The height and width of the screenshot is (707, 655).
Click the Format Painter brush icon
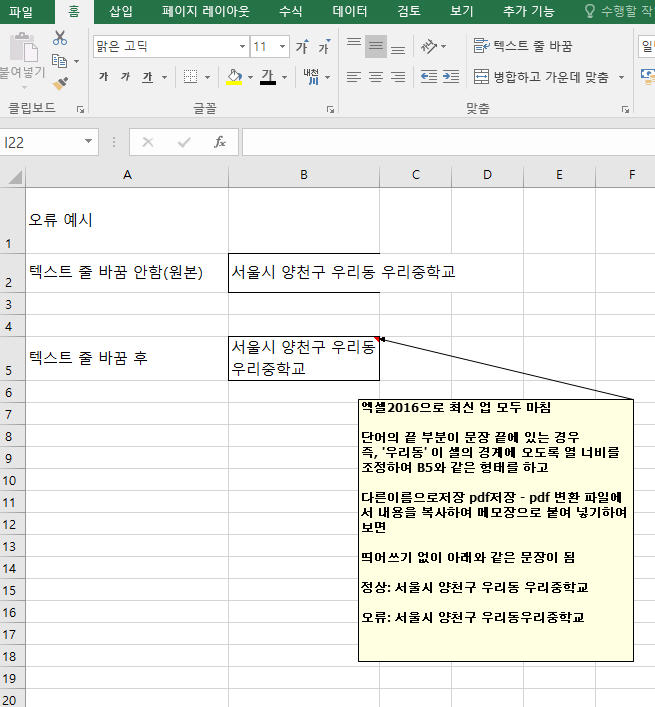(x=60, y=83)
